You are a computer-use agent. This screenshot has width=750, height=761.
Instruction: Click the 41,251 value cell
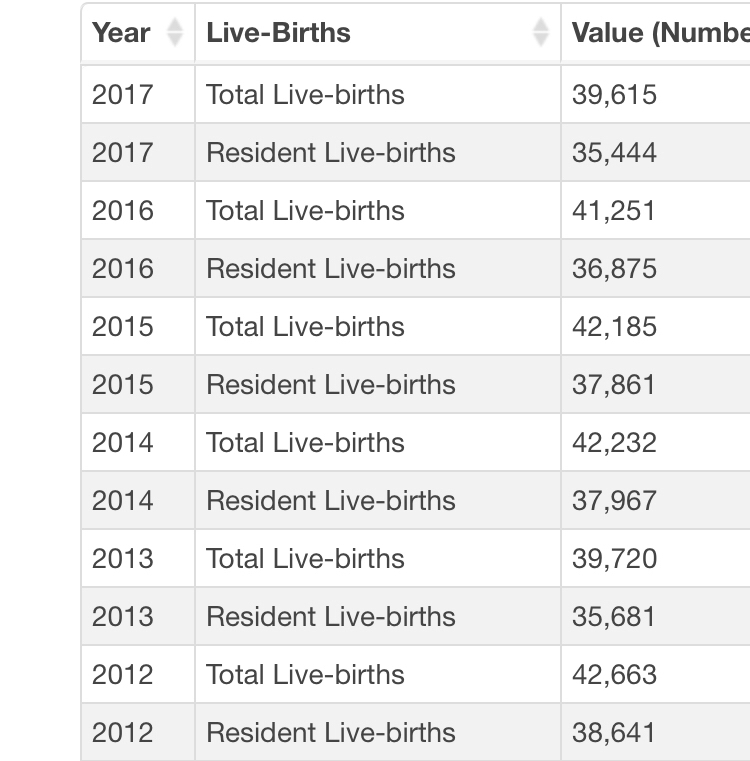[x=614, y=211]
